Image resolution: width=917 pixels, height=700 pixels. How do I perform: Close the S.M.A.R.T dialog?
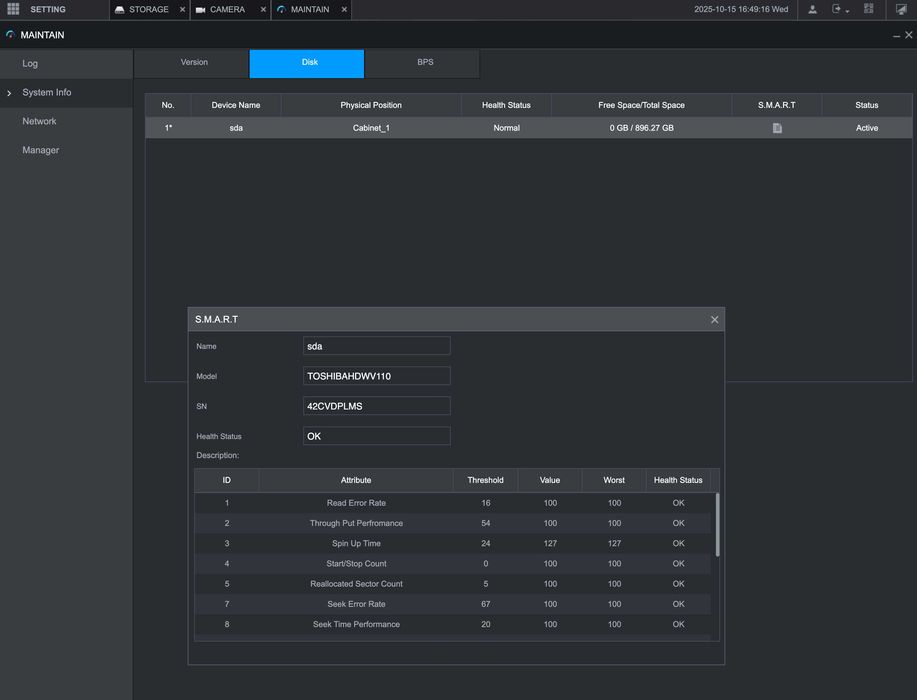point(714,320)
